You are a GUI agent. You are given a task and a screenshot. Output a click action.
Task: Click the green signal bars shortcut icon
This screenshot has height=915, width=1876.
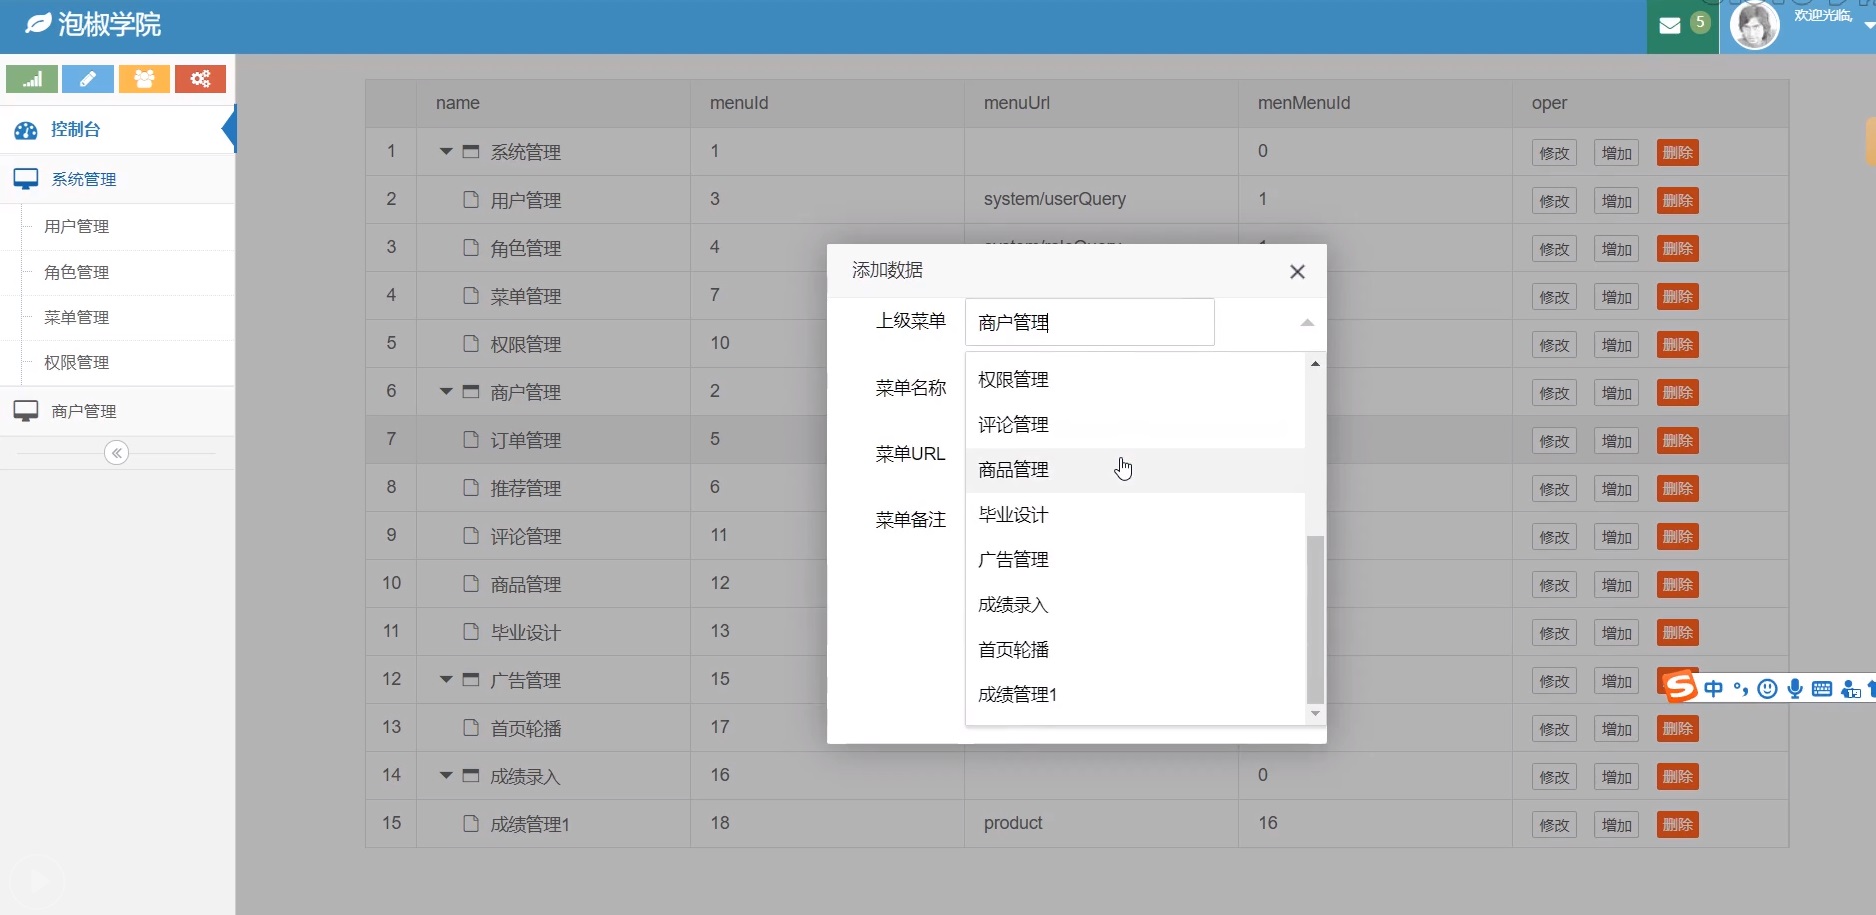[x=32, y=79]
